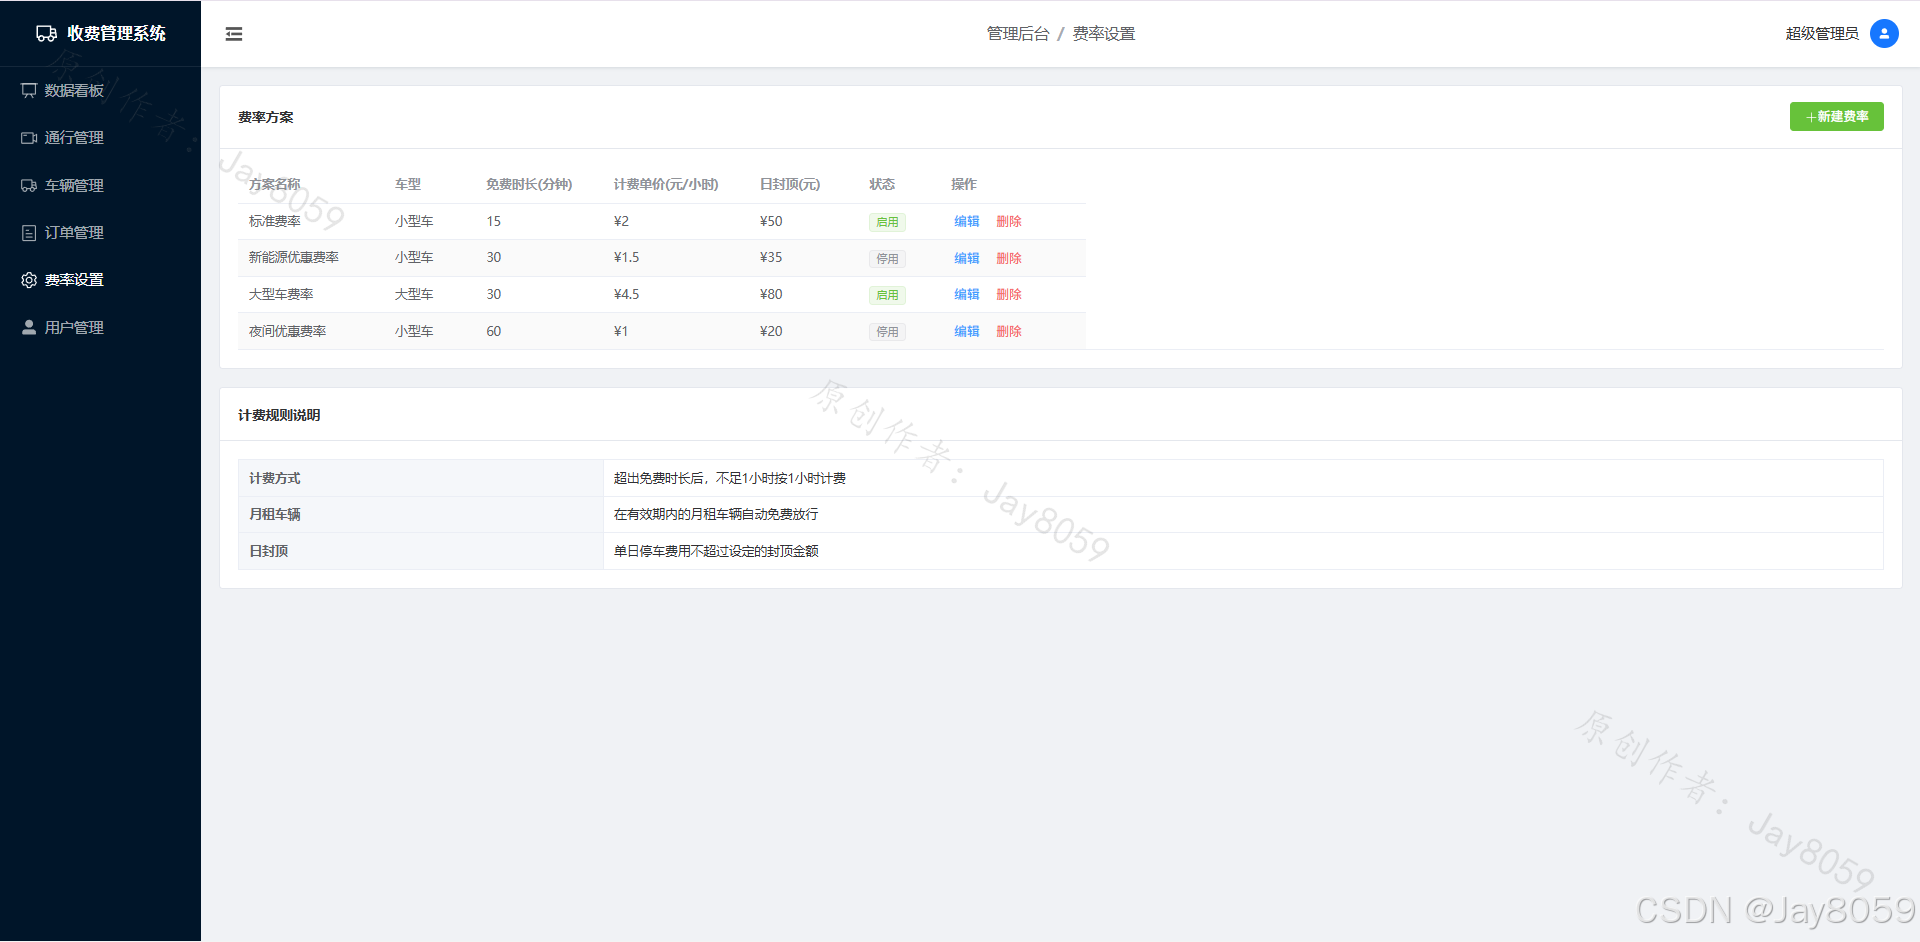Image resolution: width=1920 pixels, height=942 pixels.
Task: Click the ¥80 daily cap cell
Action: [771, 295]
